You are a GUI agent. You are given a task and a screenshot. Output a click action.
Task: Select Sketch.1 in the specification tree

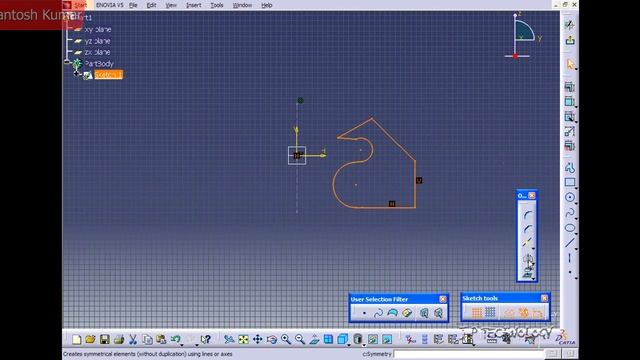point(108,75)
